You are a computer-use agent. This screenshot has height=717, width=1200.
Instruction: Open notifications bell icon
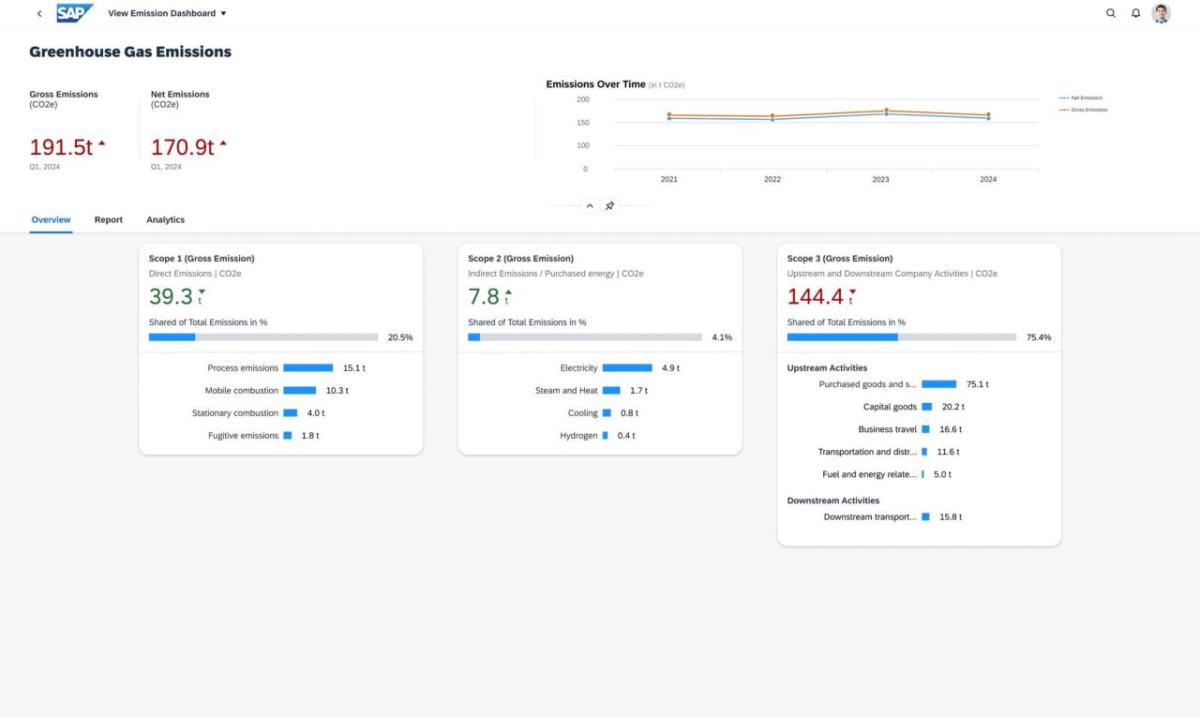1136,14
